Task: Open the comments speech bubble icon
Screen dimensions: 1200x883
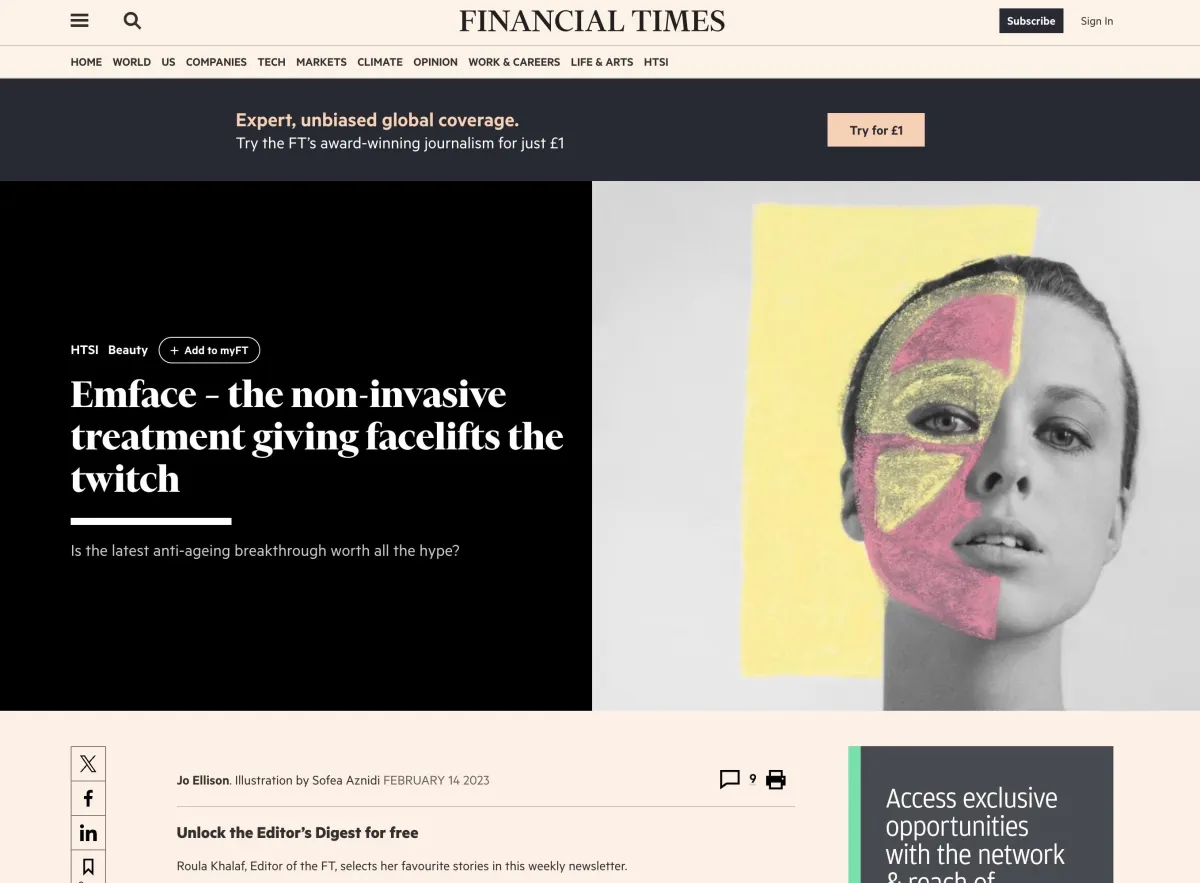Action: [730, 780]
